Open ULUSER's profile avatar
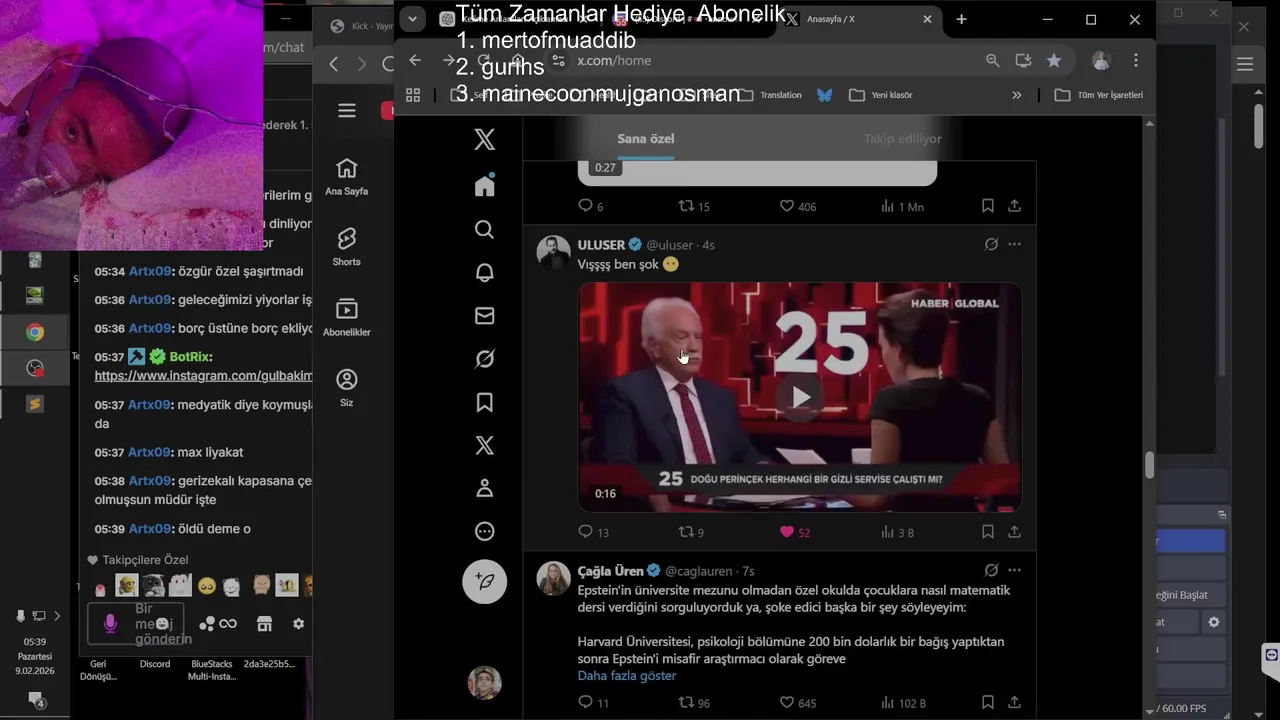Image resolution: width=1280 pixels, height=720 pixels. [554, 252]
